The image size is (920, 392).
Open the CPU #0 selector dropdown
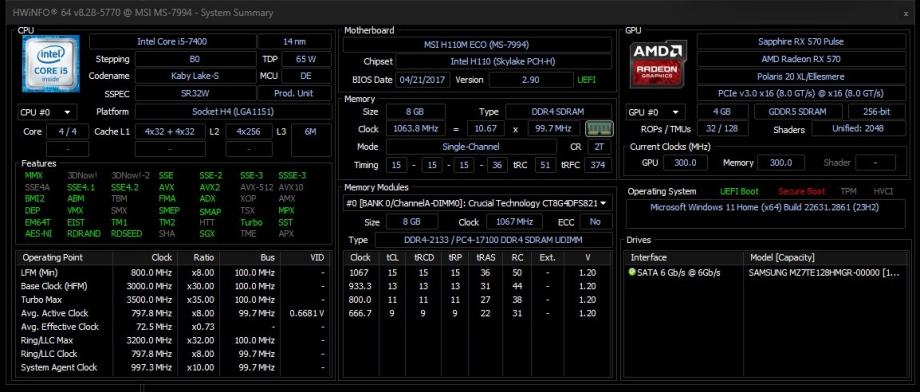[47, 112]
